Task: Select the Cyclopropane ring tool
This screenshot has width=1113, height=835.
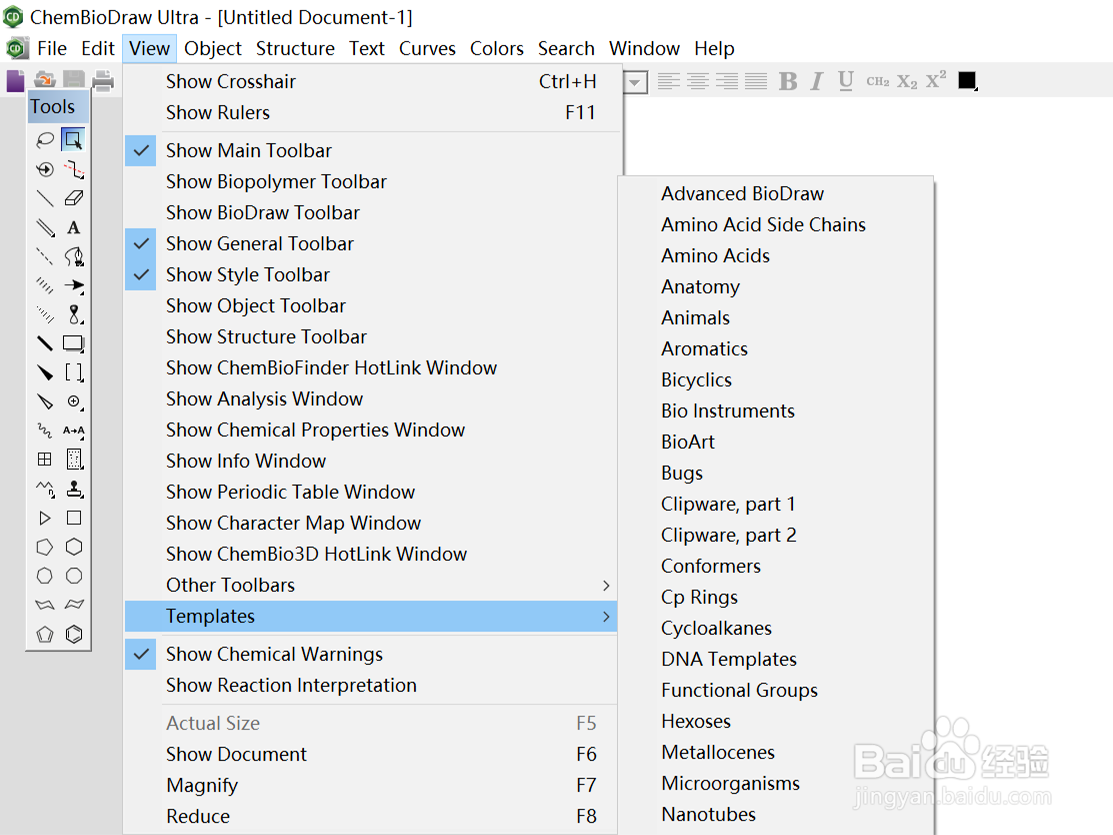Action: click(x=45, y=518)
